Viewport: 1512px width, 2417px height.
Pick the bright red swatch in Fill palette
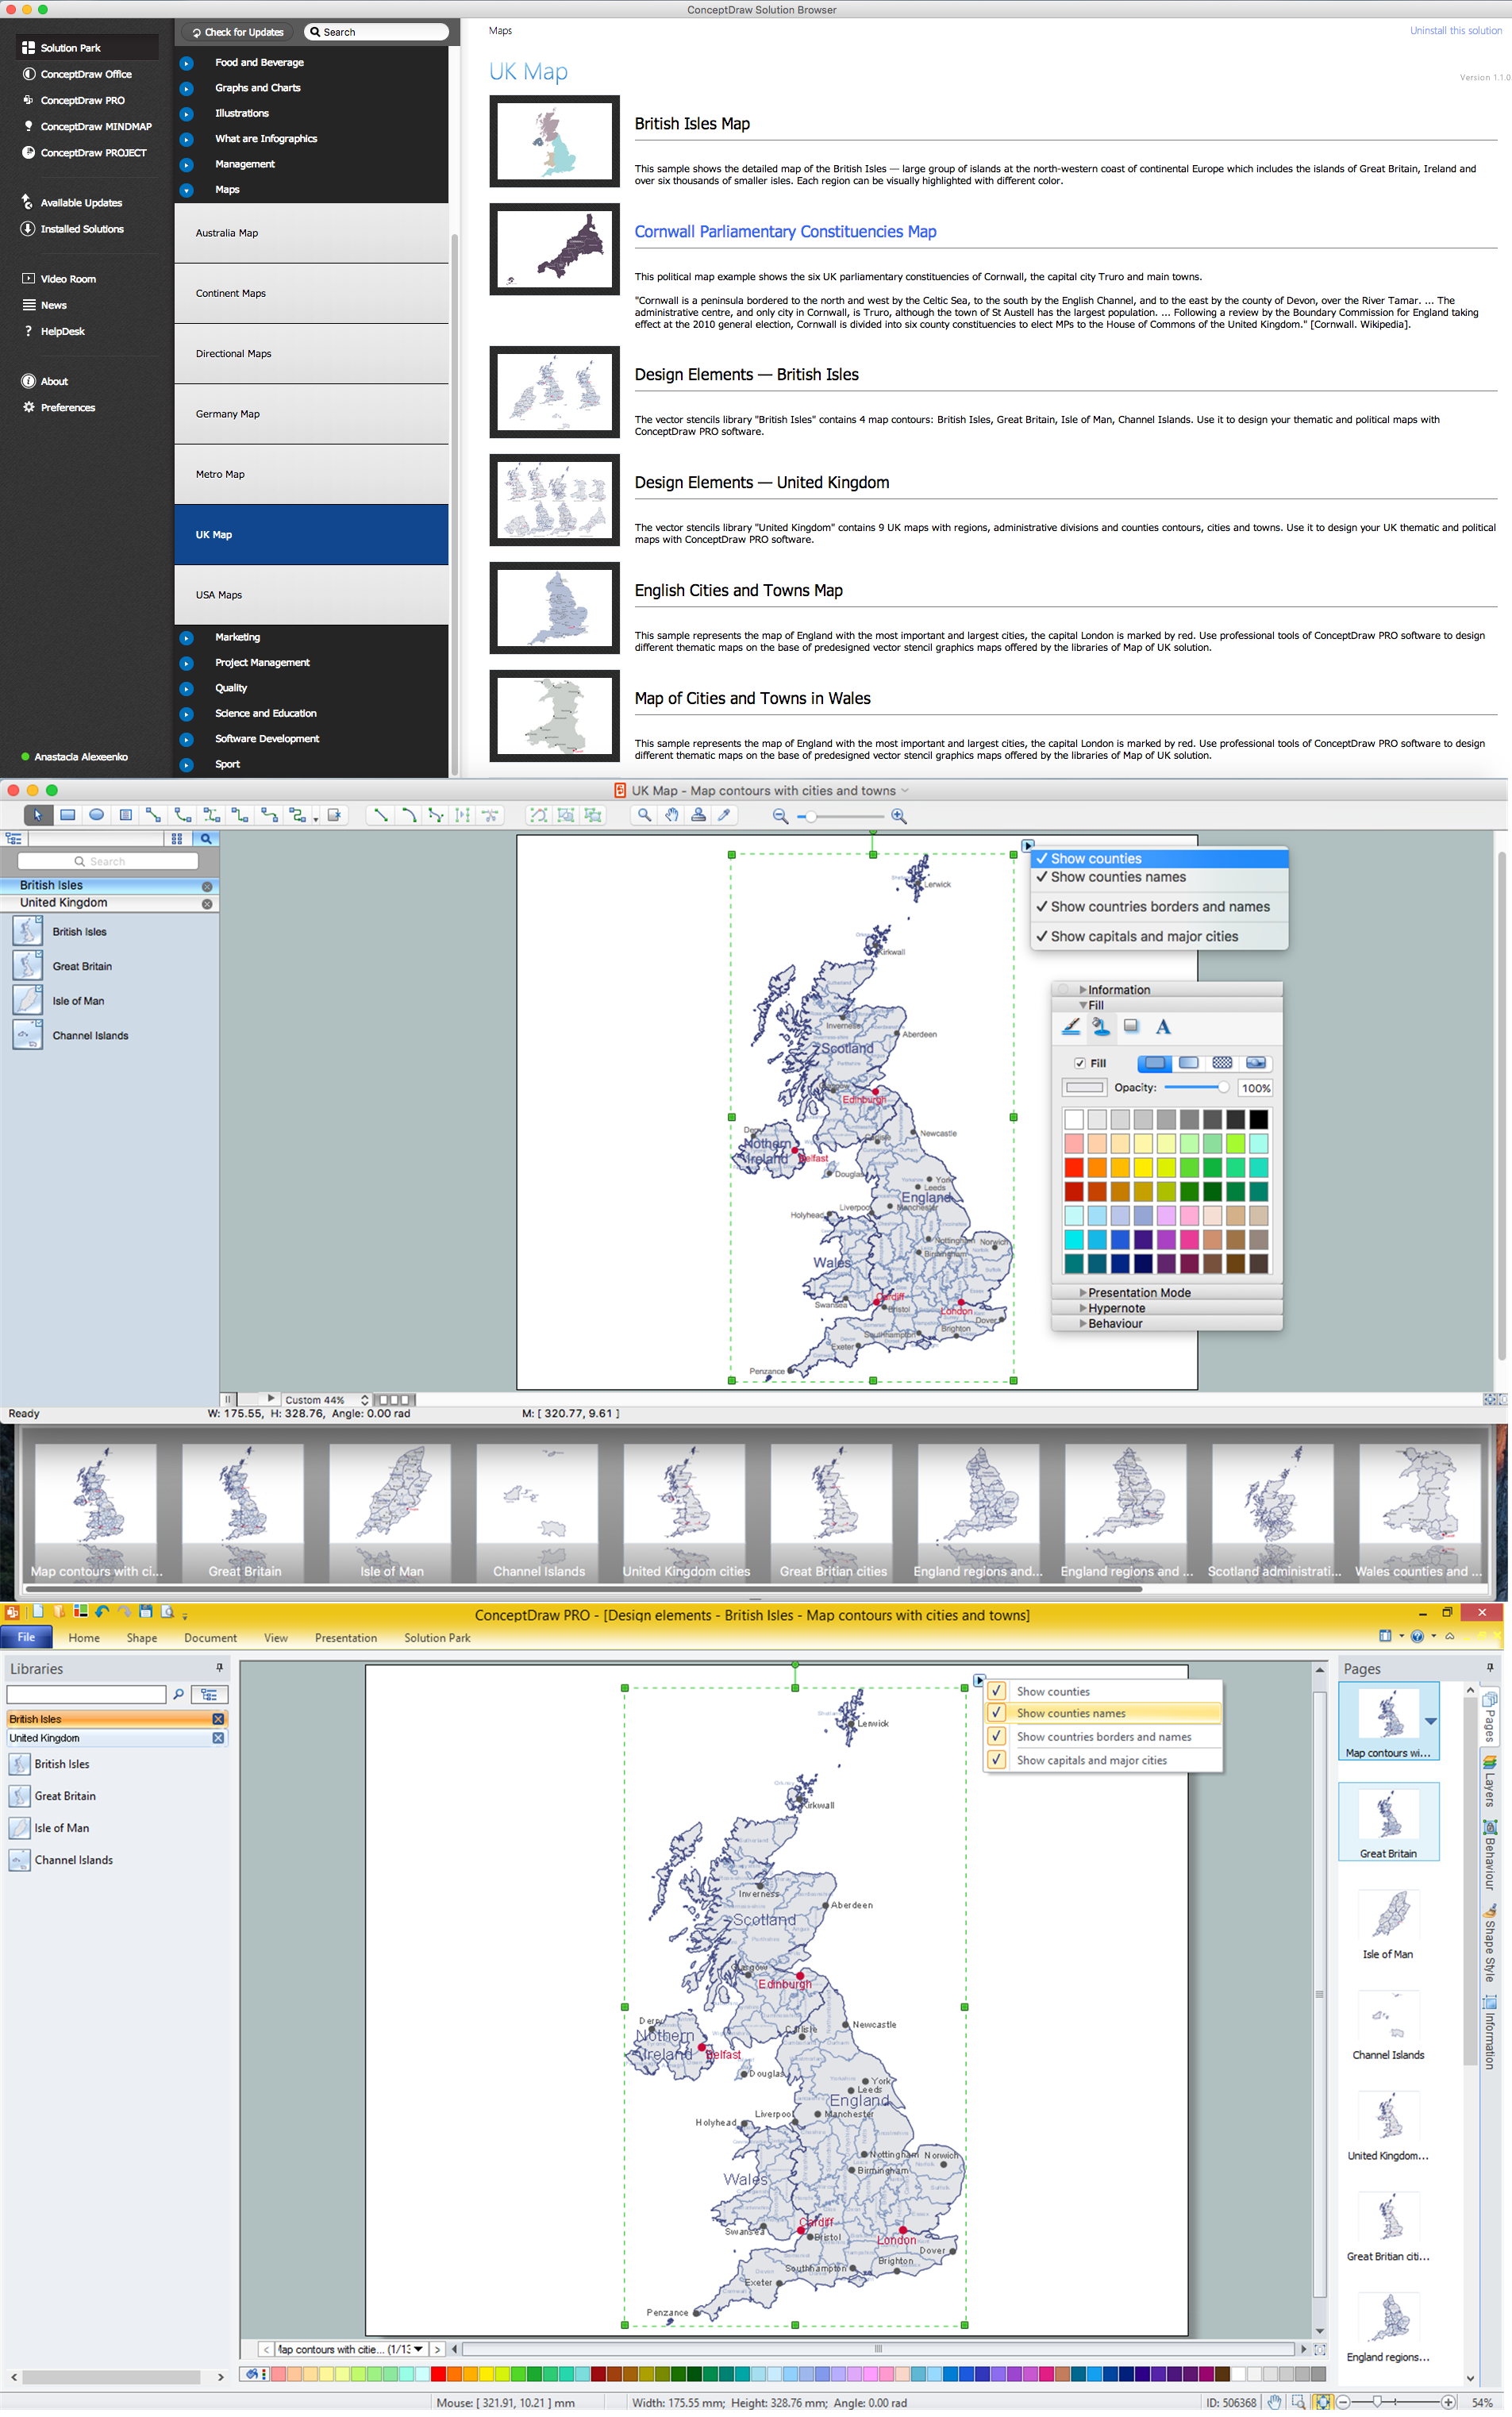pos(1074,1169)
